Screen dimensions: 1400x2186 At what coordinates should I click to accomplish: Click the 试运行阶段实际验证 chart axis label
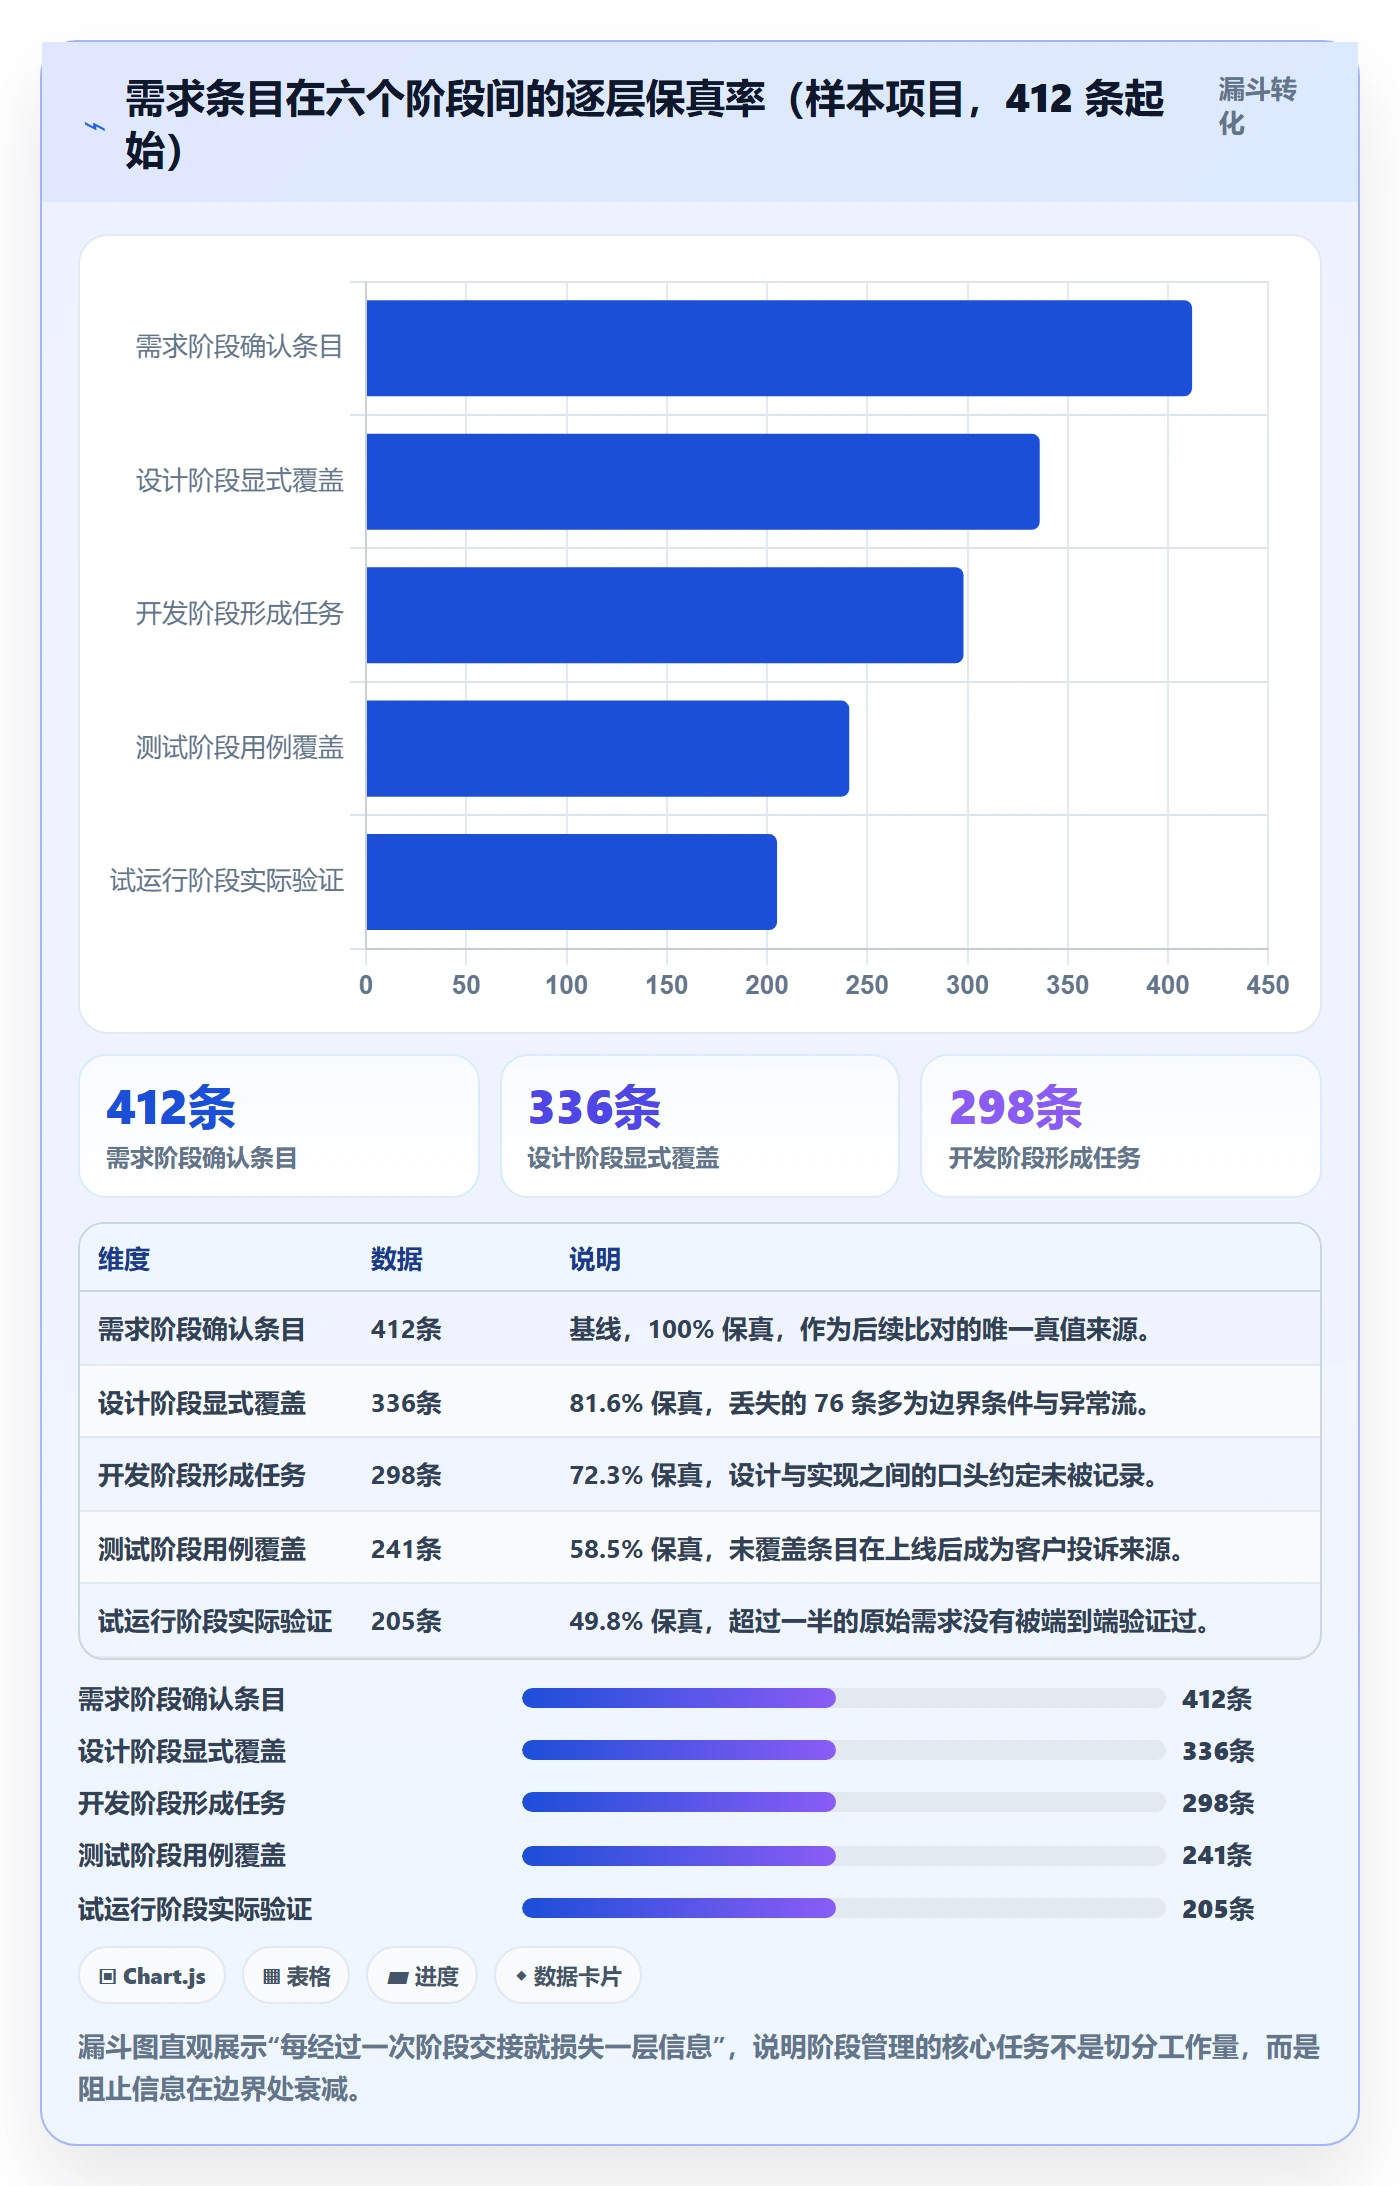[x=227, y=880]
